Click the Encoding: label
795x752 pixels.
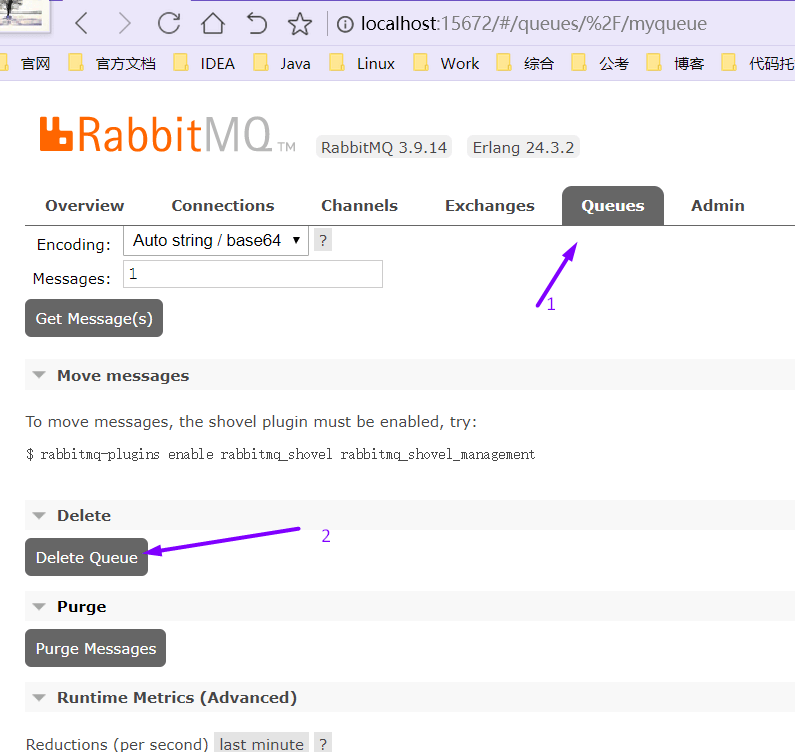pos(74,244)
